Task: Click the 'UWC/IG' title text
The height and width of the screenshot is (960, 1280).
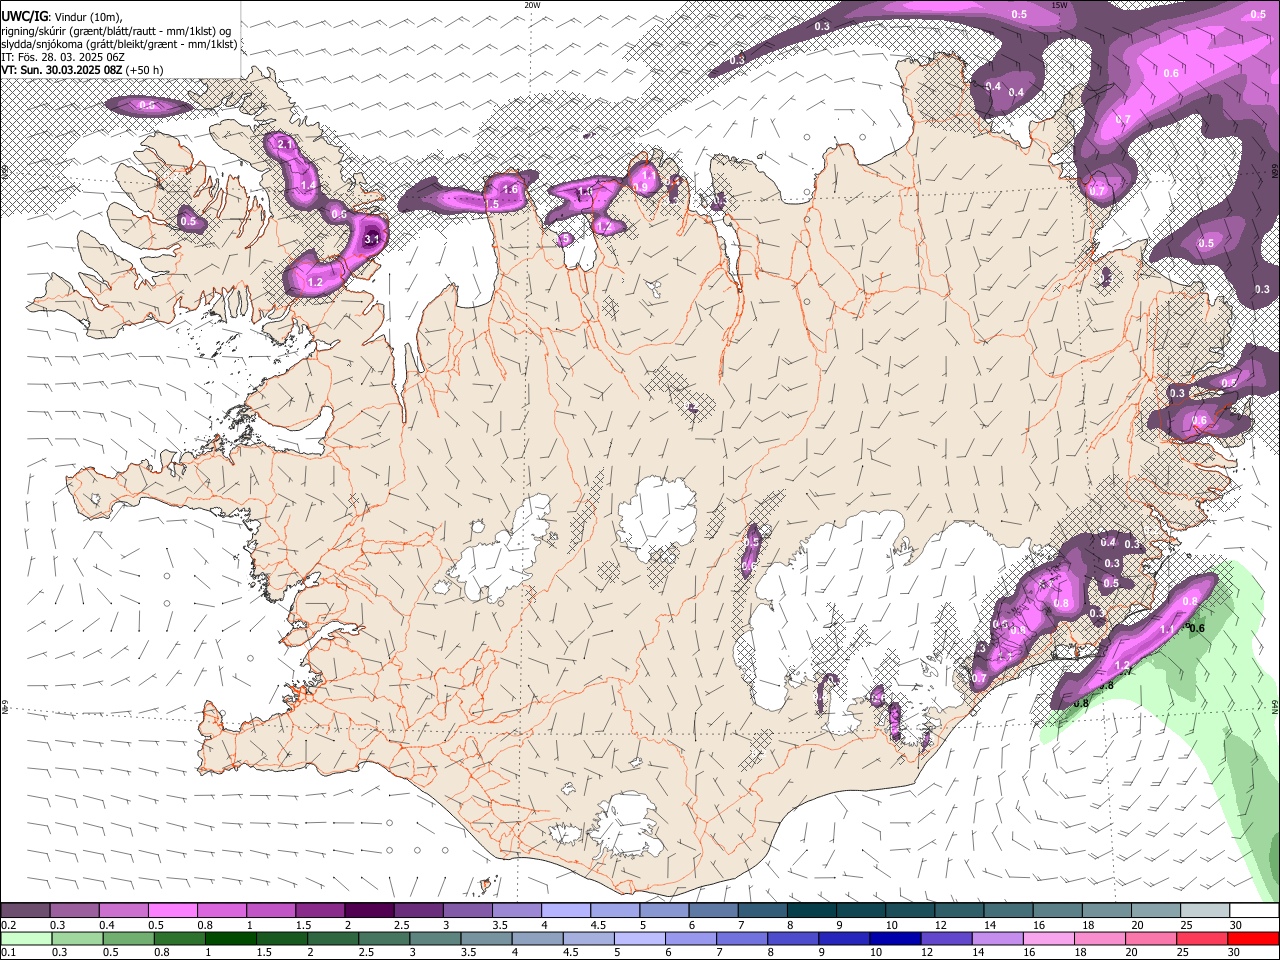Action: pyautogui.click(x=24, y=16)
